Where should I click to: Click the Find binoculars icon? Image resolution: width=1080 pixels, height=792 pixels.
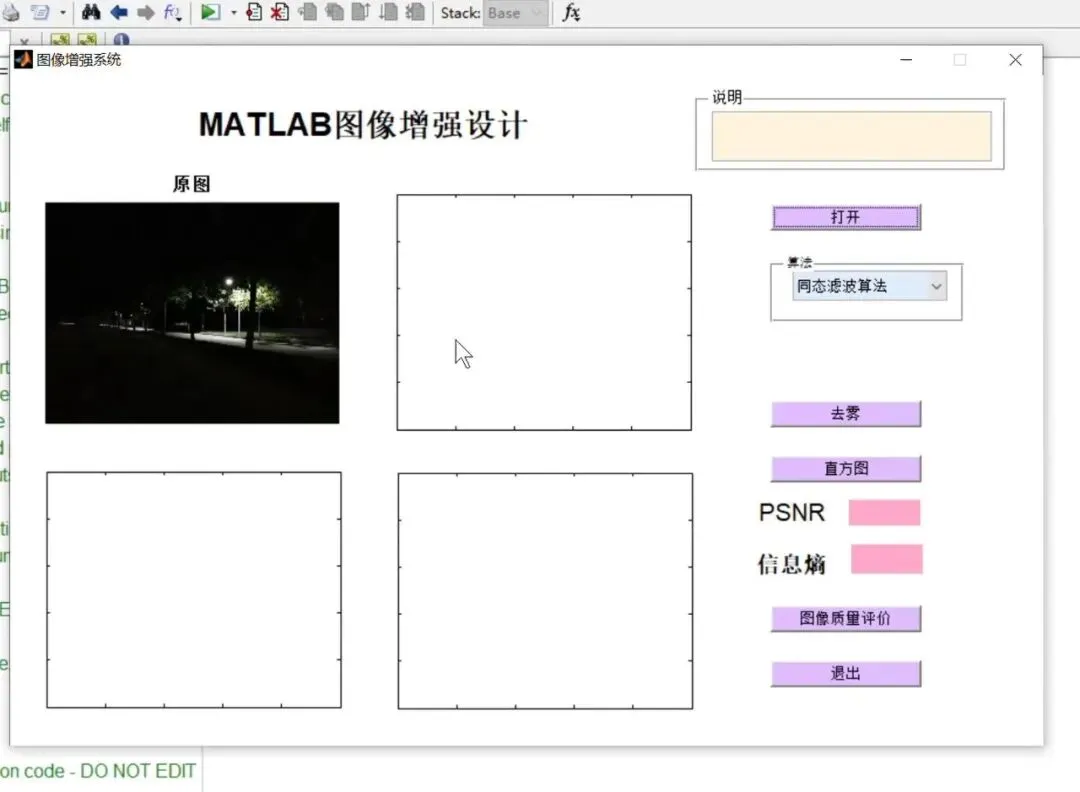[91, 12]
